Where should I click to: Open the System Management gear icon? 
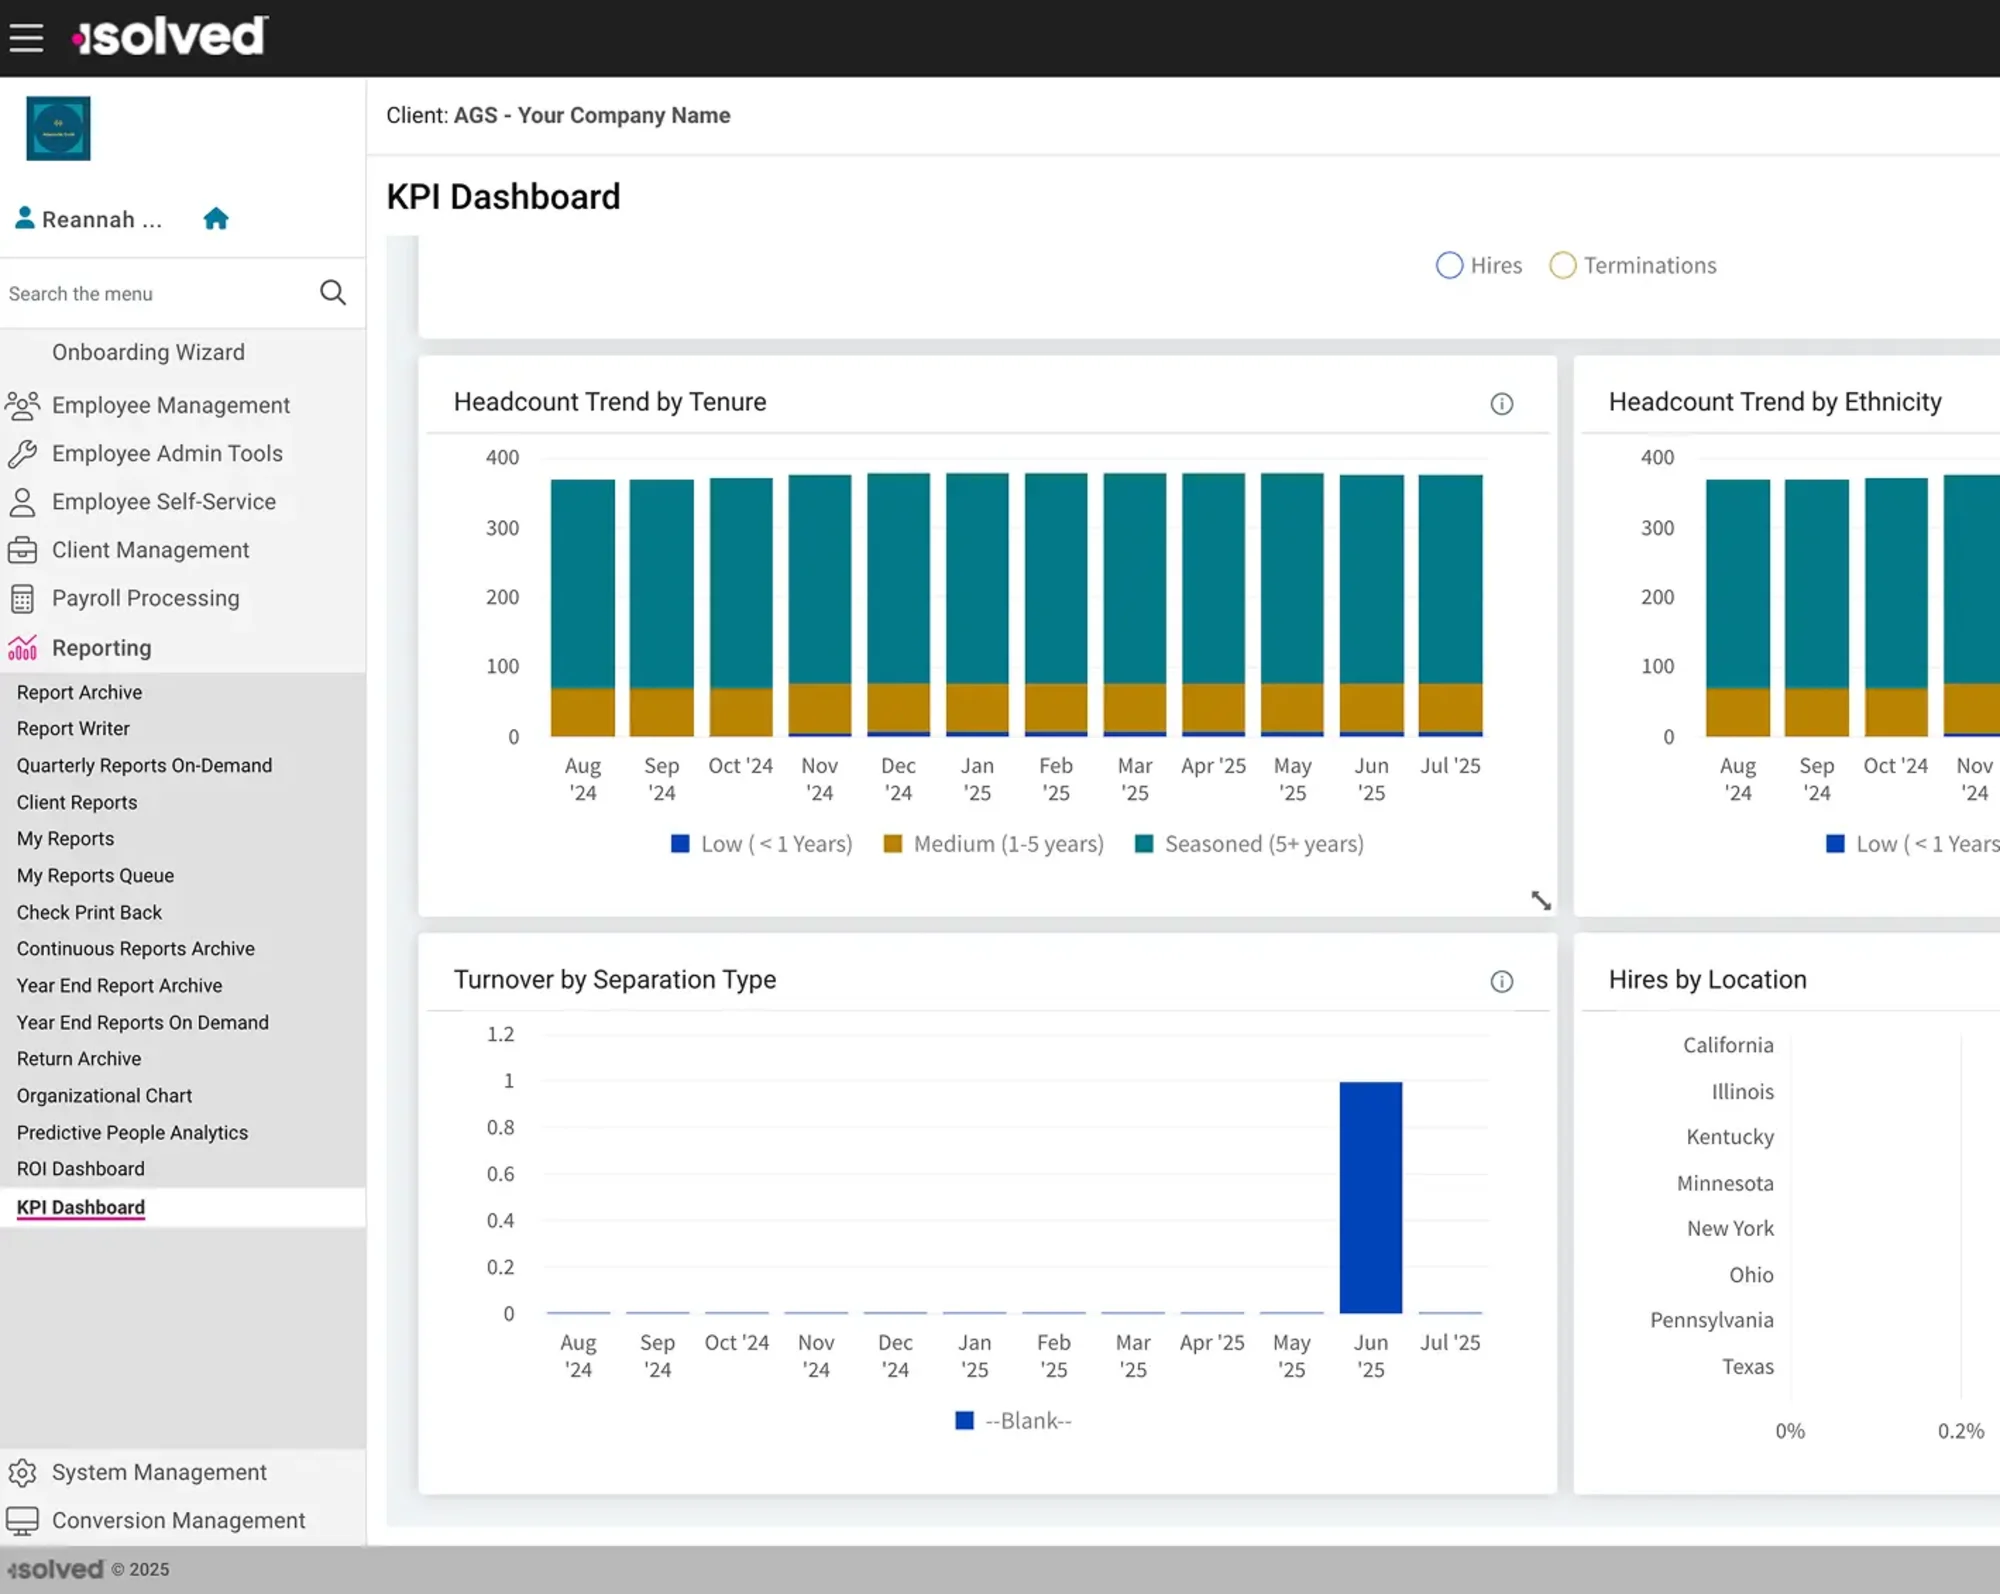pyautogui.click(x=23, y=1472)
